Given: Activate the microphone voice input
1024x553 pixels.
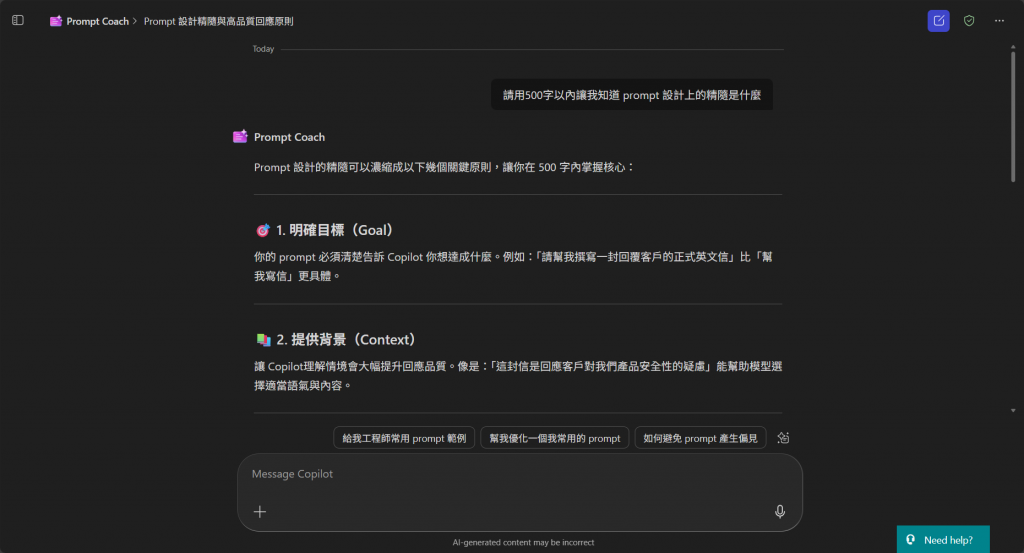Looking at the screenshot, I should (780, 512).
